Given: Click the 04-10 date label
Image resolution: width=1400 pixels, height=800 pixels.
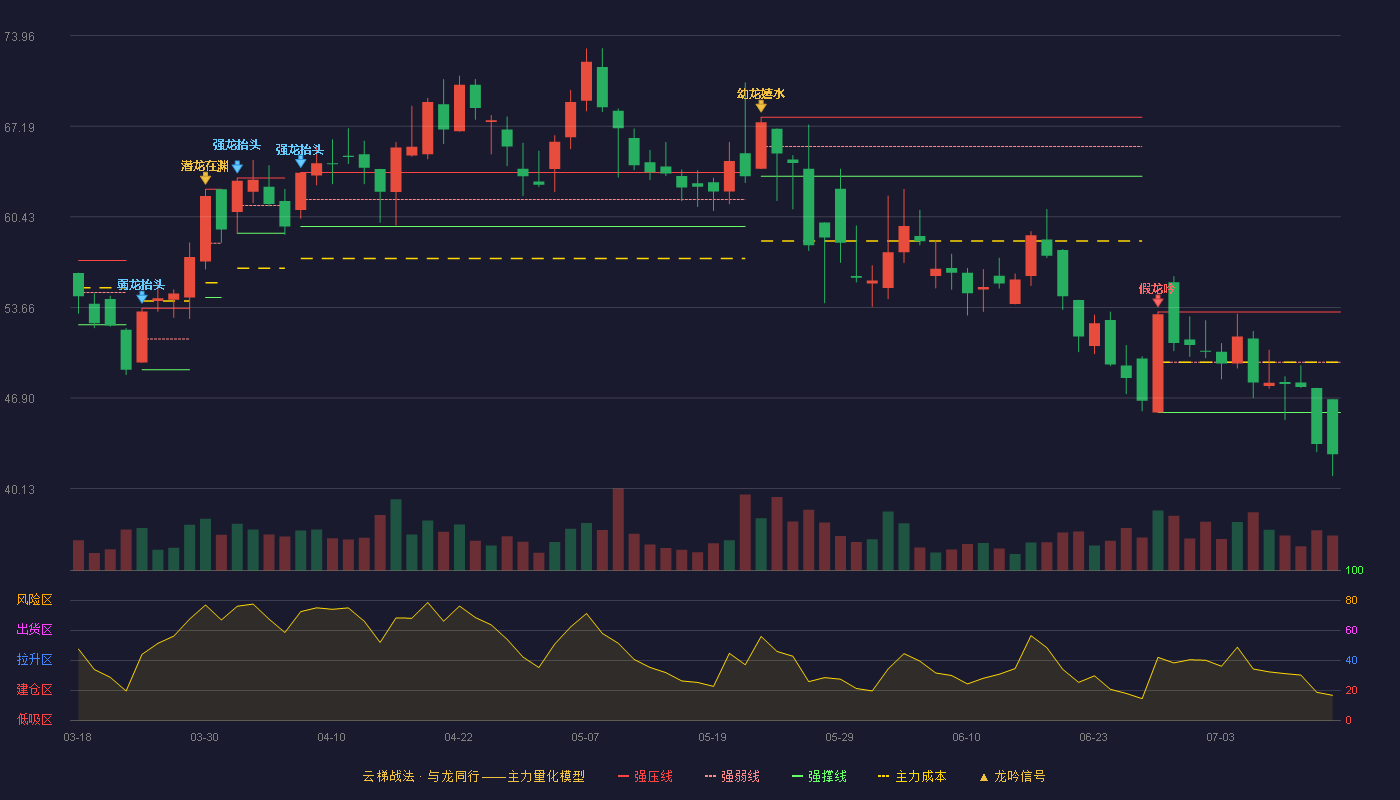Looking at the screenshot, I should coord(331,737).
